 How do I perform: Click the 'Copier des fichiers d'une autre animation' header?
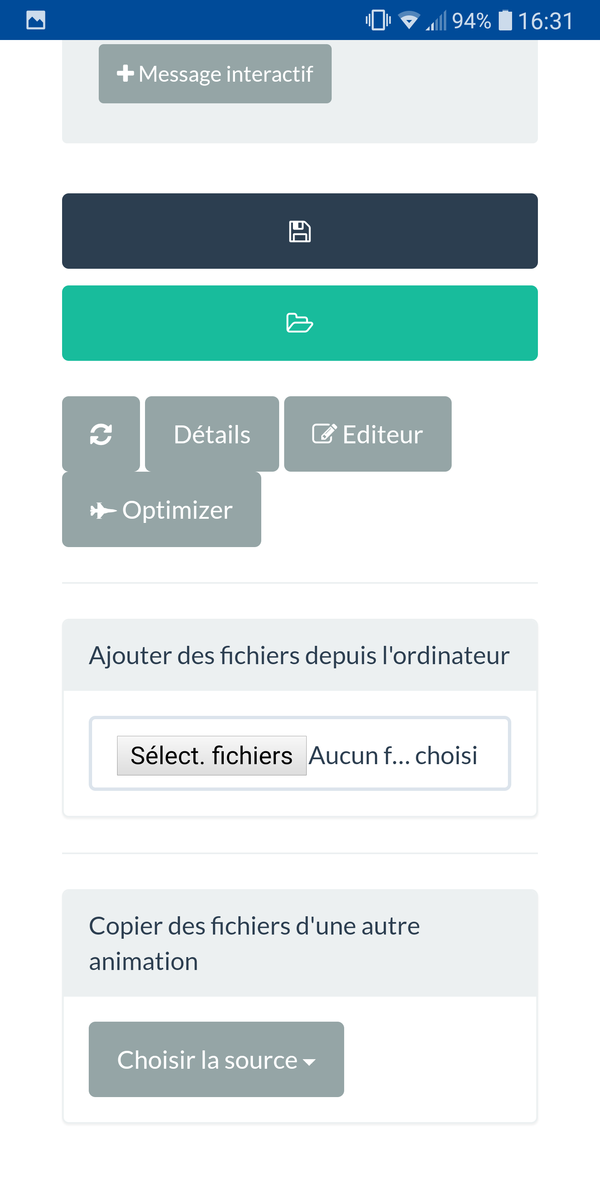(x=255, y=943)
